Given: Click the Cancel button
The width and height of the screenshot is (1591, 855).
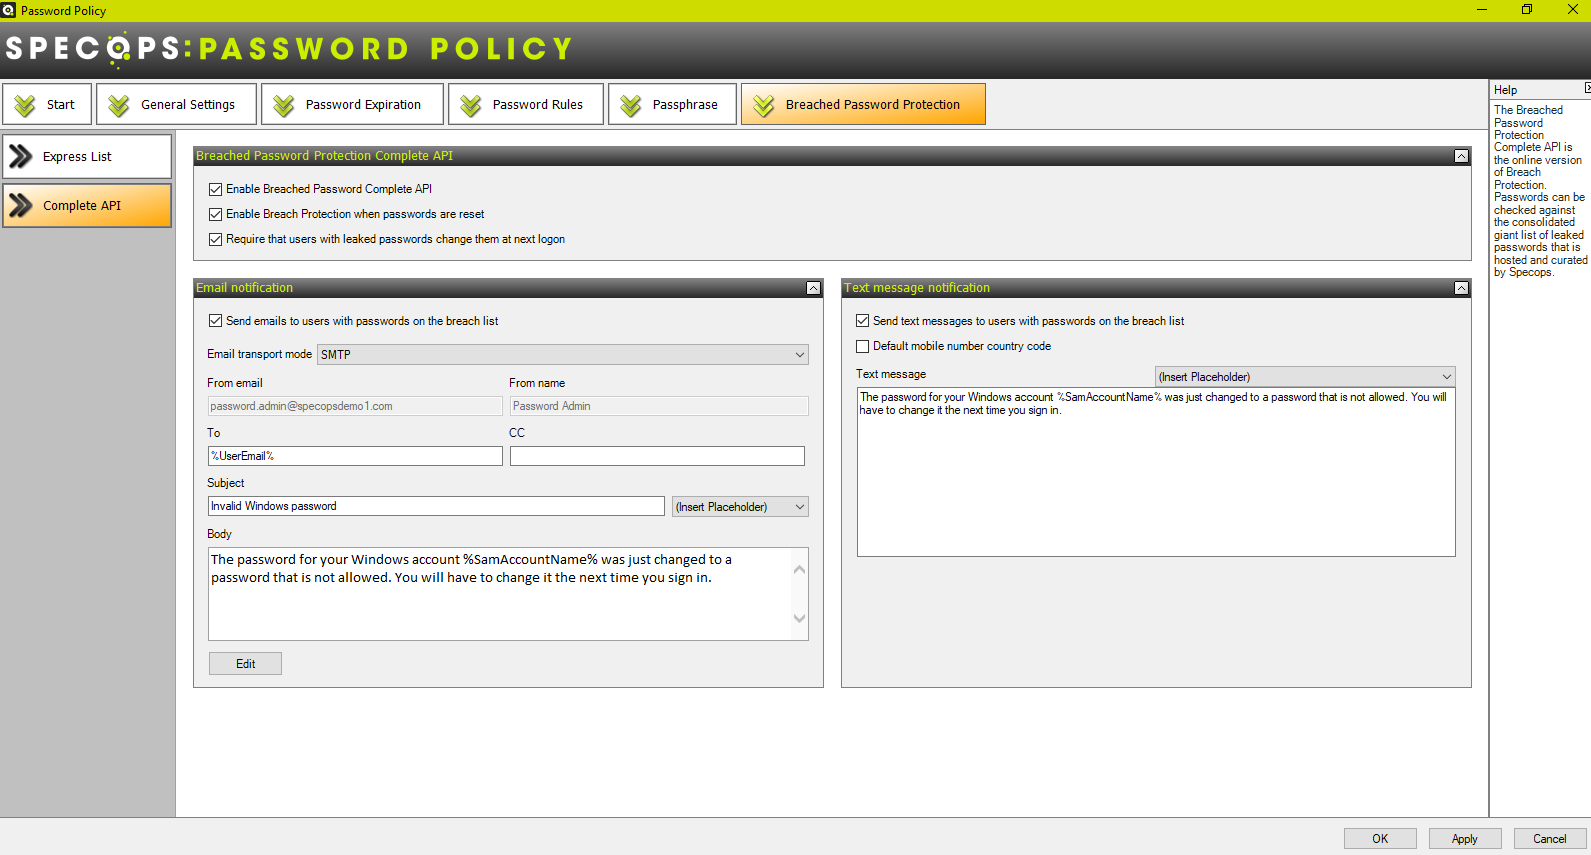Looking at the screenshot, I should [1550, 839].
